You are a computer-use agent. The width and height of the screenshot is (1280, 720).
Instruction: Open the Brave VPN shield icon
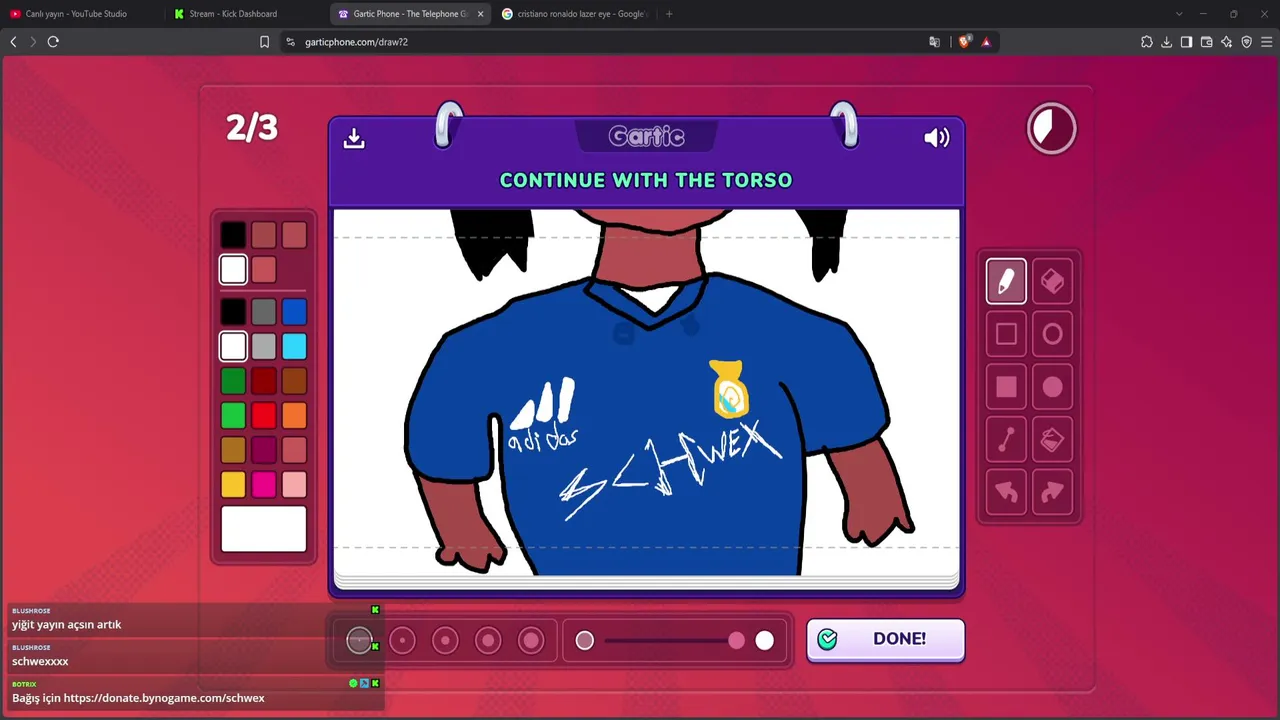1246,42
